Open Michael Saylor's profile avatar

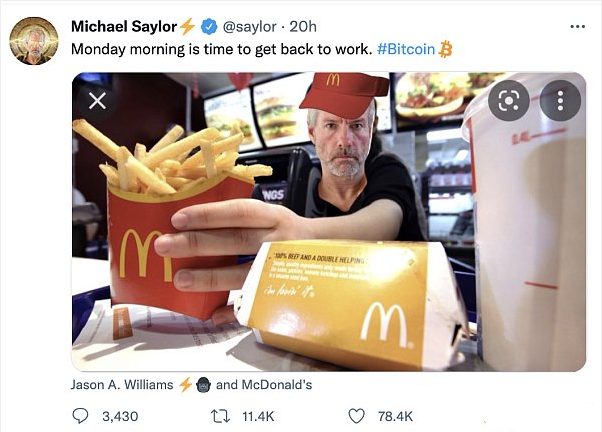tap(34, 41)
